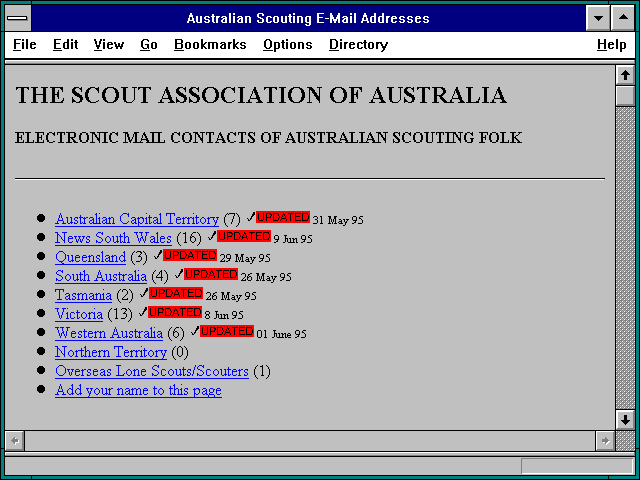The image size is (640, 480).
Task: Click the vertical scrollbar down arrow
Action: pos(625,420)
